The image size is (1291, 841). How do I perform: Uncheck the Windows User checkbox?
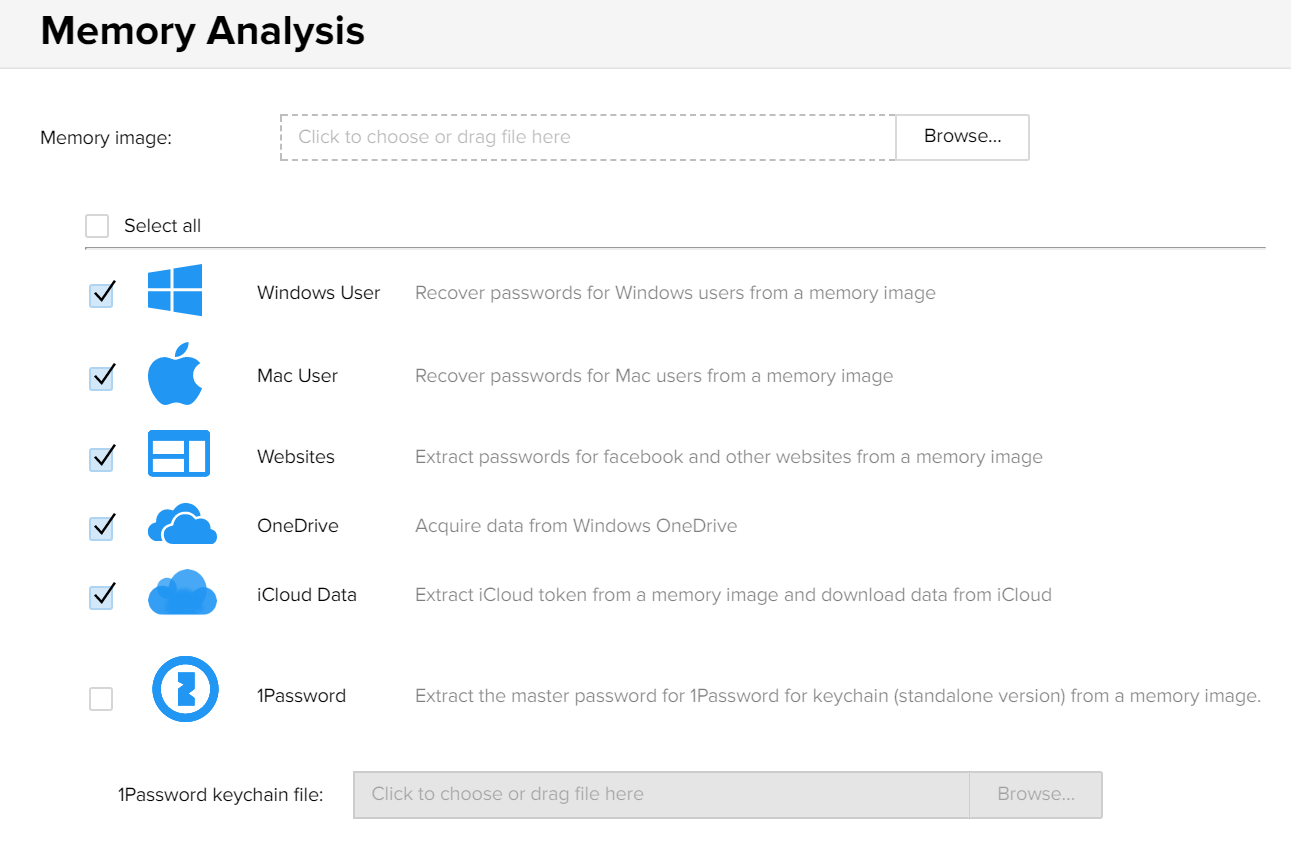point(101,295)
